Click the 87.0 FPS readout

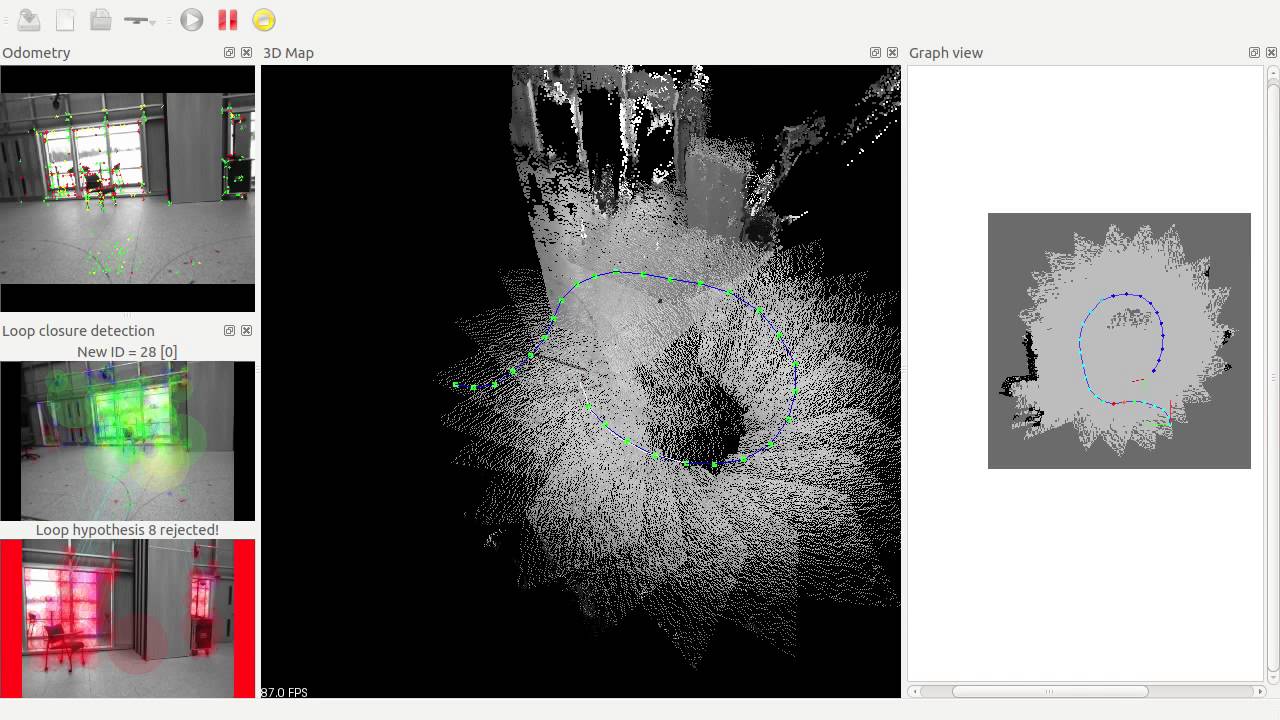[x=285, y=692]
